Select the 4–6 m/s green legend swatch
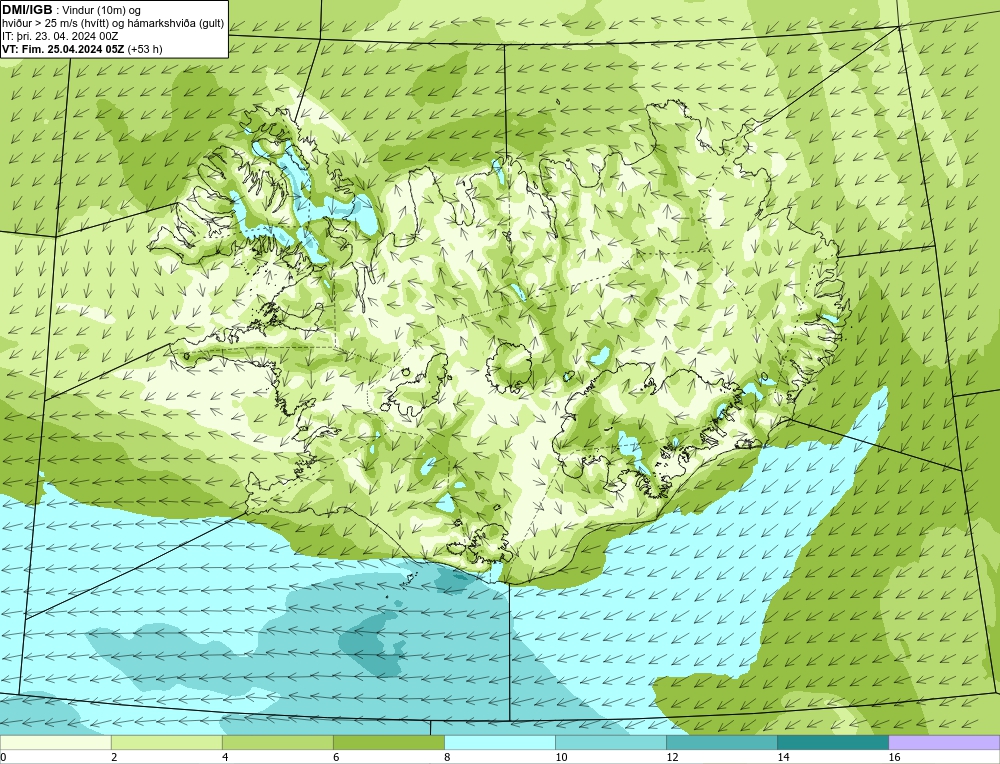 277,742
